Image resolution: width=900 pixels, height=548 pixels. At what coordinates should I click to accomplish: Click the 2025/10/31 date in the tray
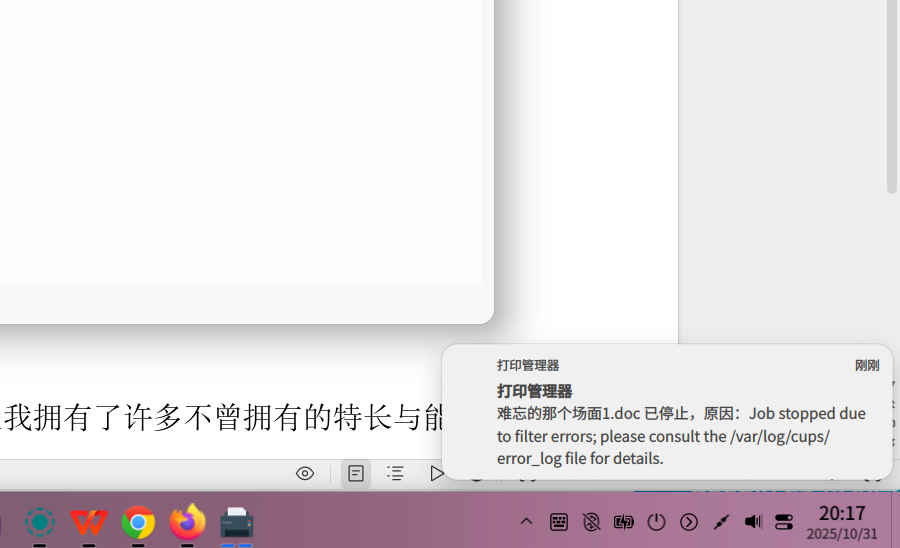tap(842, 534)
